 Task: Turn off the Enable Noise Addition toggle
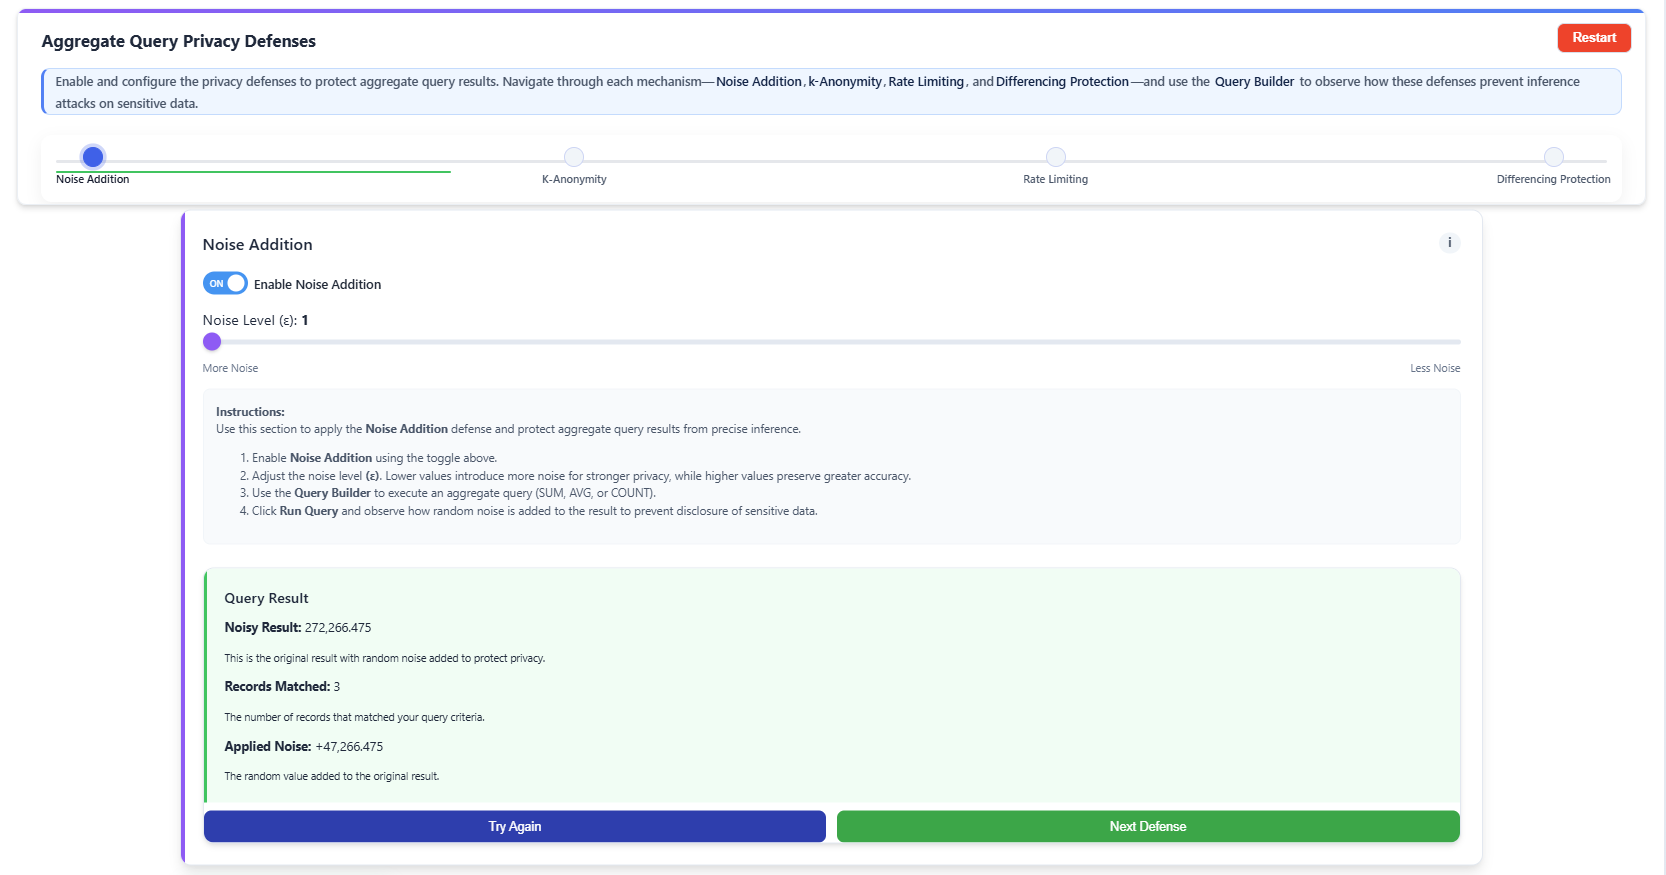225,284
